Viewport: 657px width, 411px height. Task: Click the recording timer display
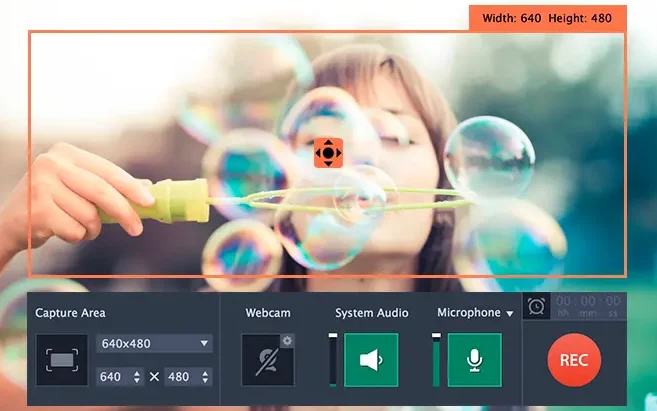click(589, 305)
